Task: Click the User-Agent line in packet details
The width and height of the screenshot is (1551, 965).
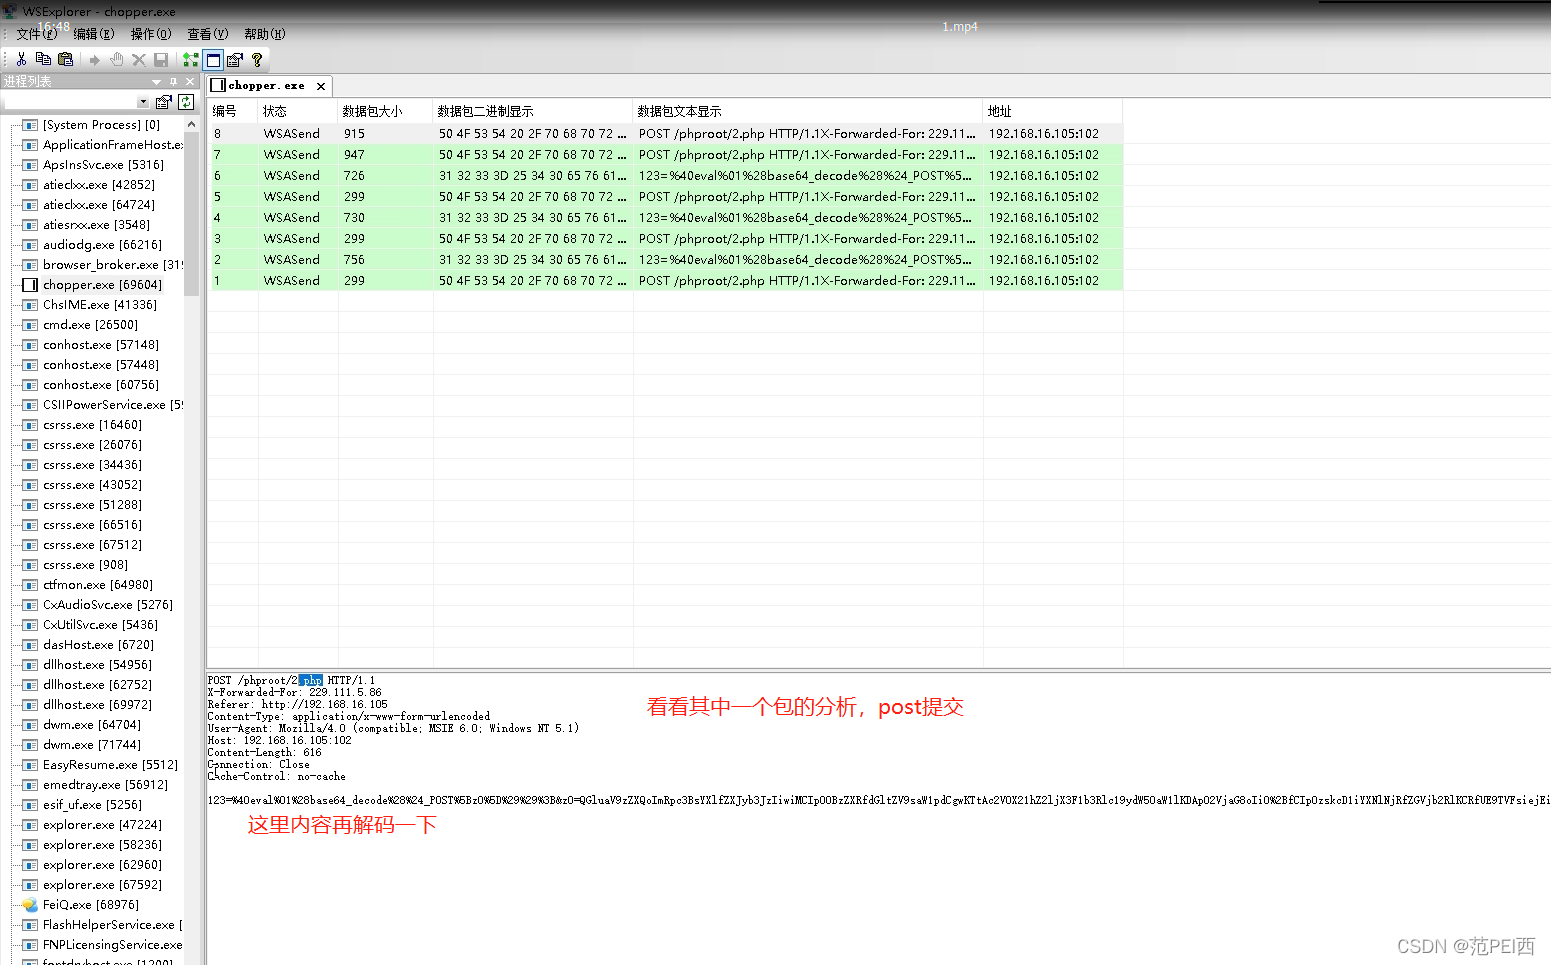Action: [x=393, y=728]
